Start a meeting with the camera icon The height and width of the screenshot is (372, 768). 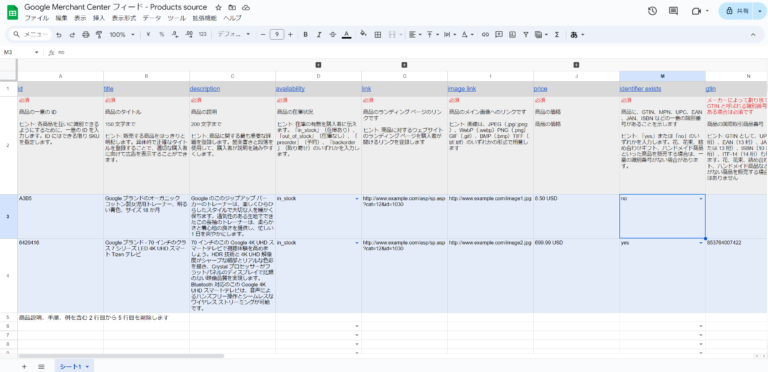(x=696, y=11)
